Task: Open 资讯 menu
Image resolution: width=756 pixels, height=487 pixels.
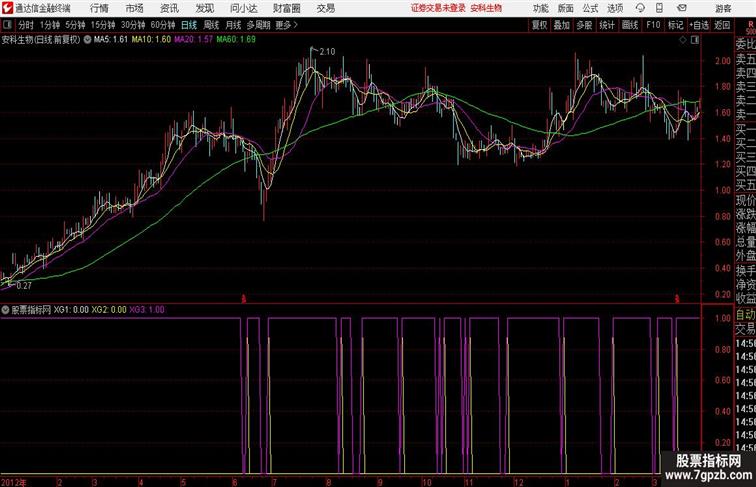Action: click(x=169, y=8)
